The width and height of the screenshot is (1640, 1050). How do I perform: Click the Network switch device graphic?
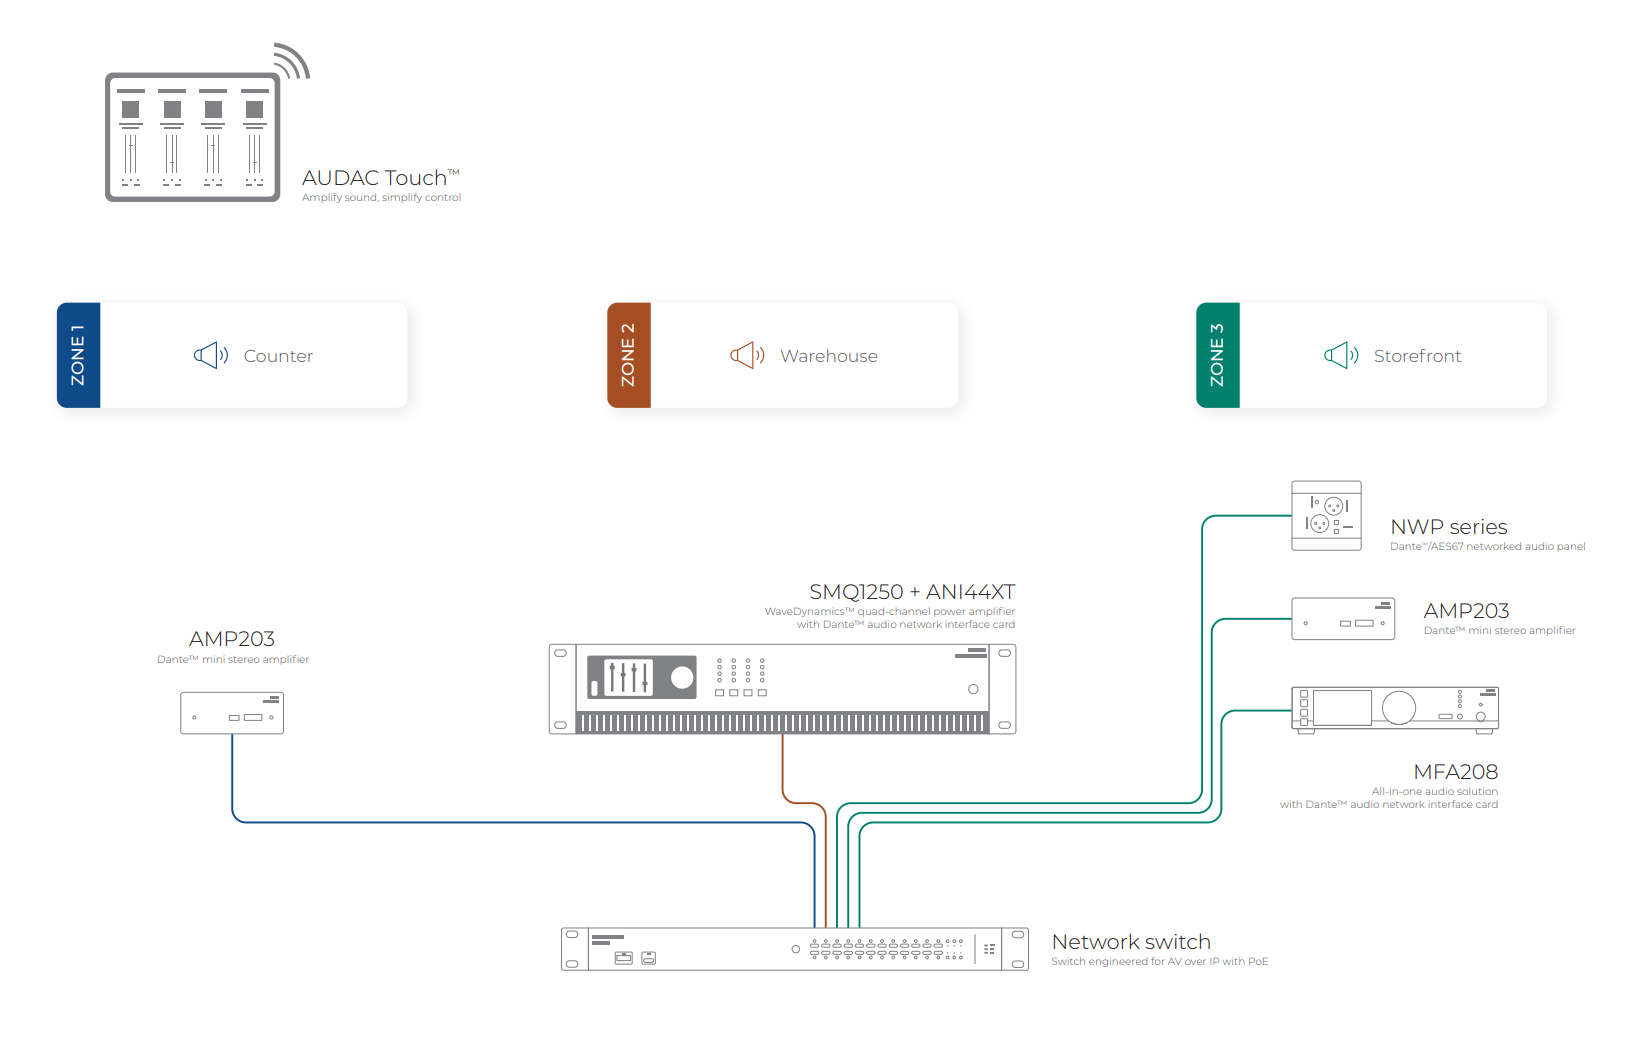pyautogui.click(x=794, y=949)
